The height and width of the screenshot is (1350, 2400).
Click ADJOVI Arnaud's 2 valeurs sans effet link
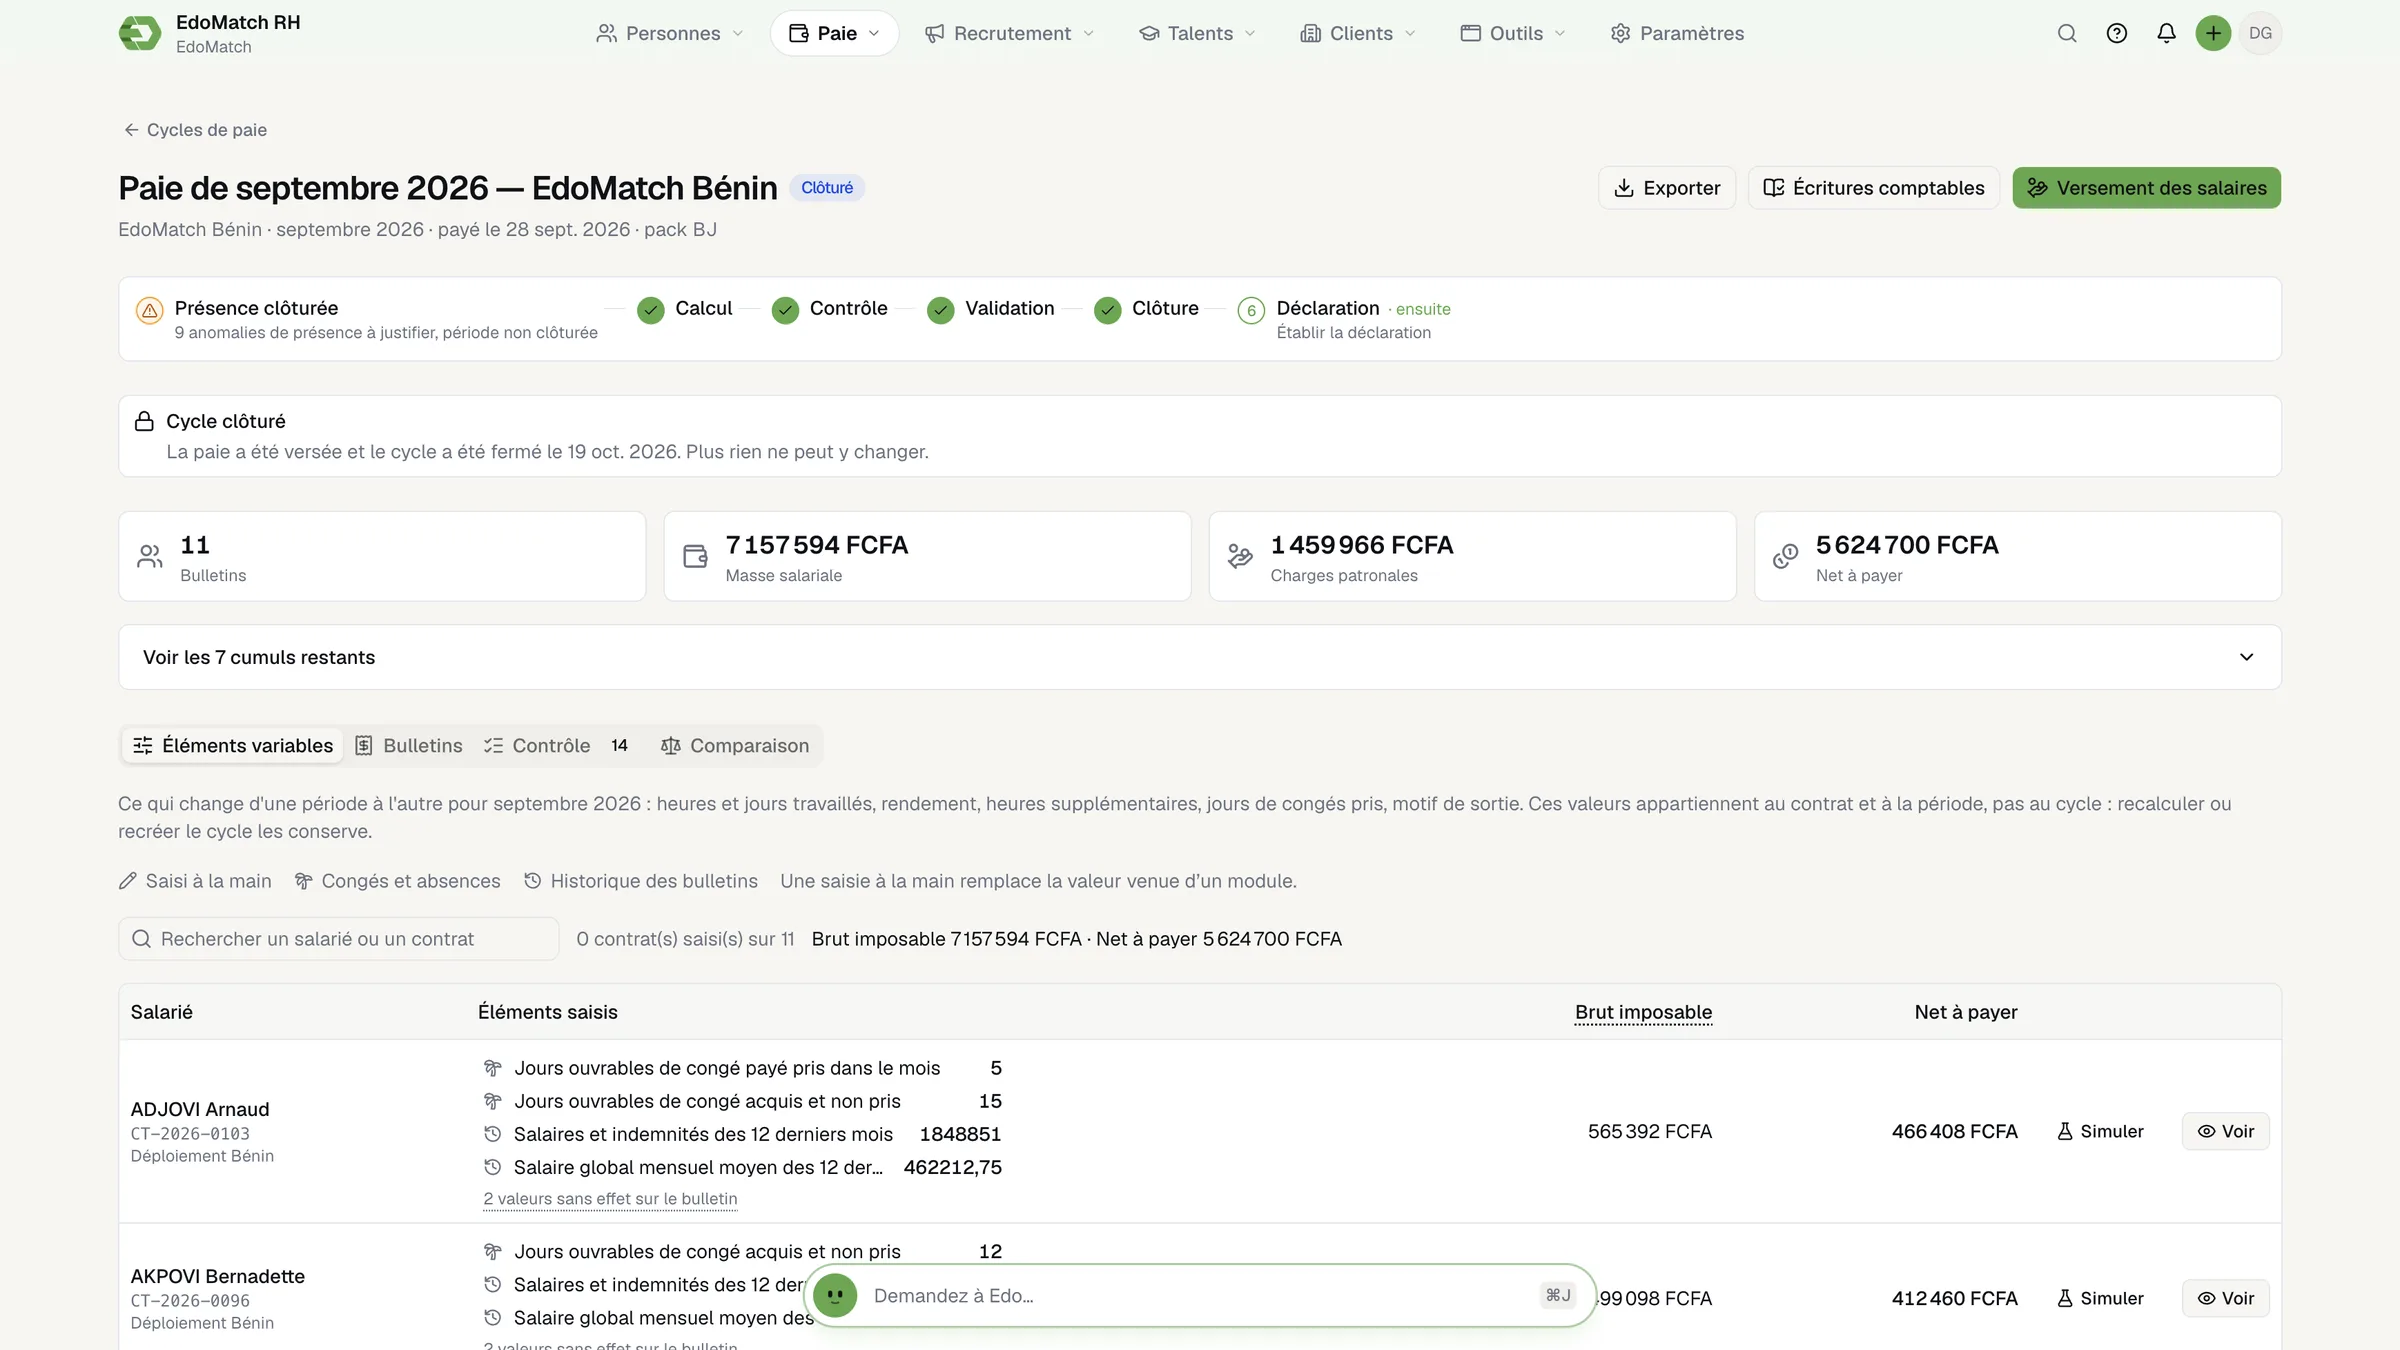(x=610, y=1199)
